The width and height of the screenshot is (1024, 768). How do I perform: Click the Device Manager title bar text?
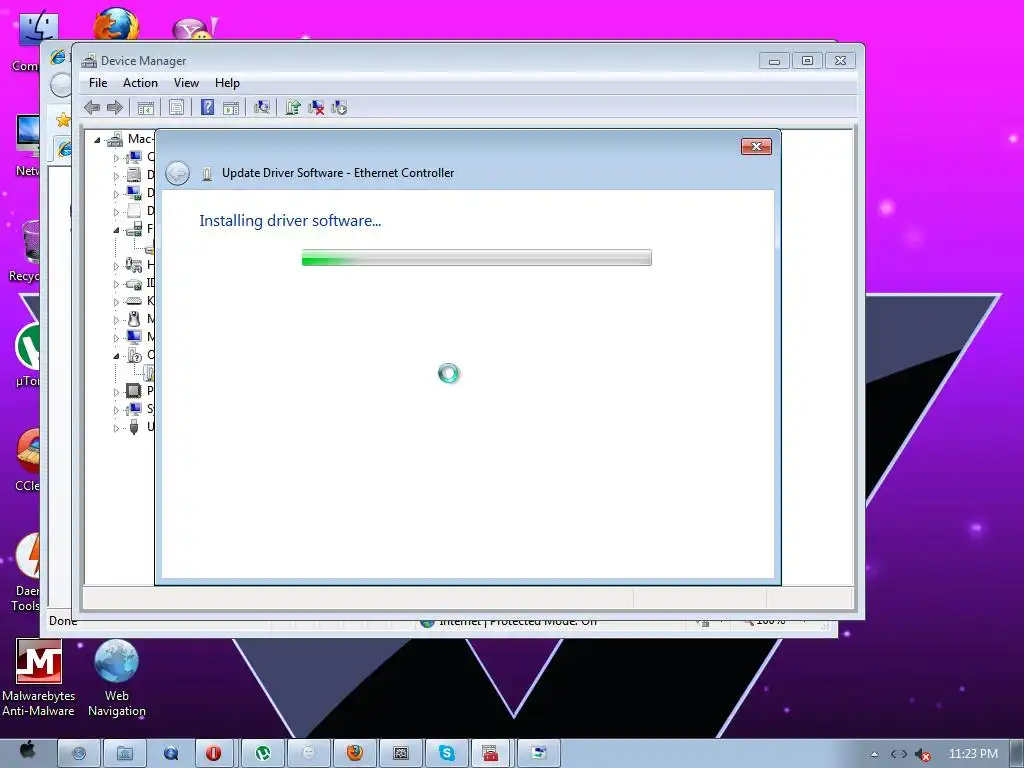144,61
